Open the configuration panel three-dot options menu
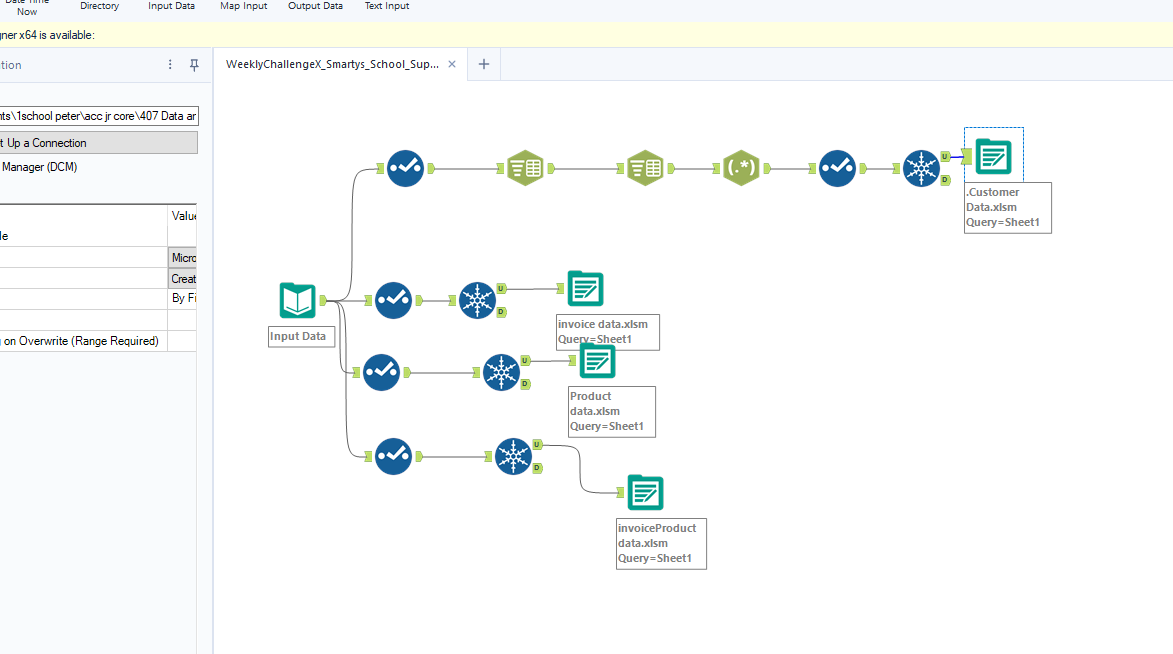 pos(170,65)
